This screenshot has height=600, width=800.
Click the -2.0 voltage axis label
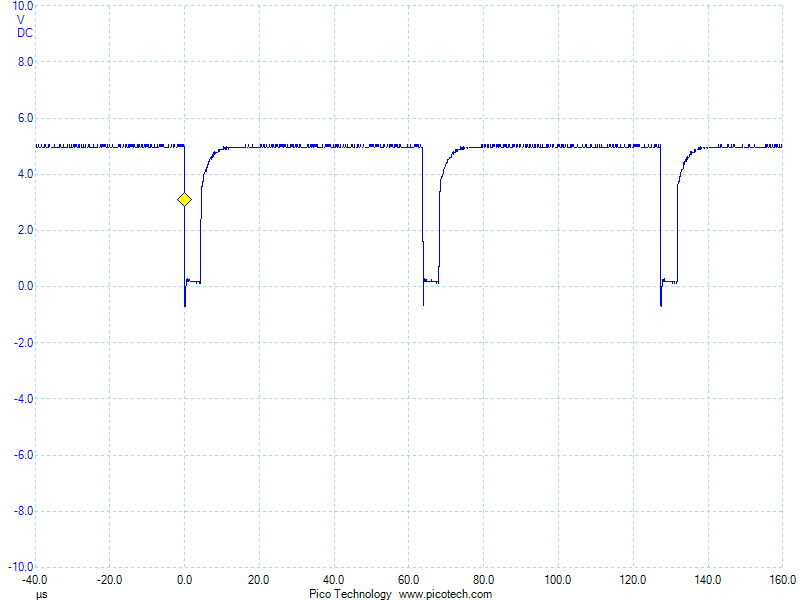pos(23,343)
